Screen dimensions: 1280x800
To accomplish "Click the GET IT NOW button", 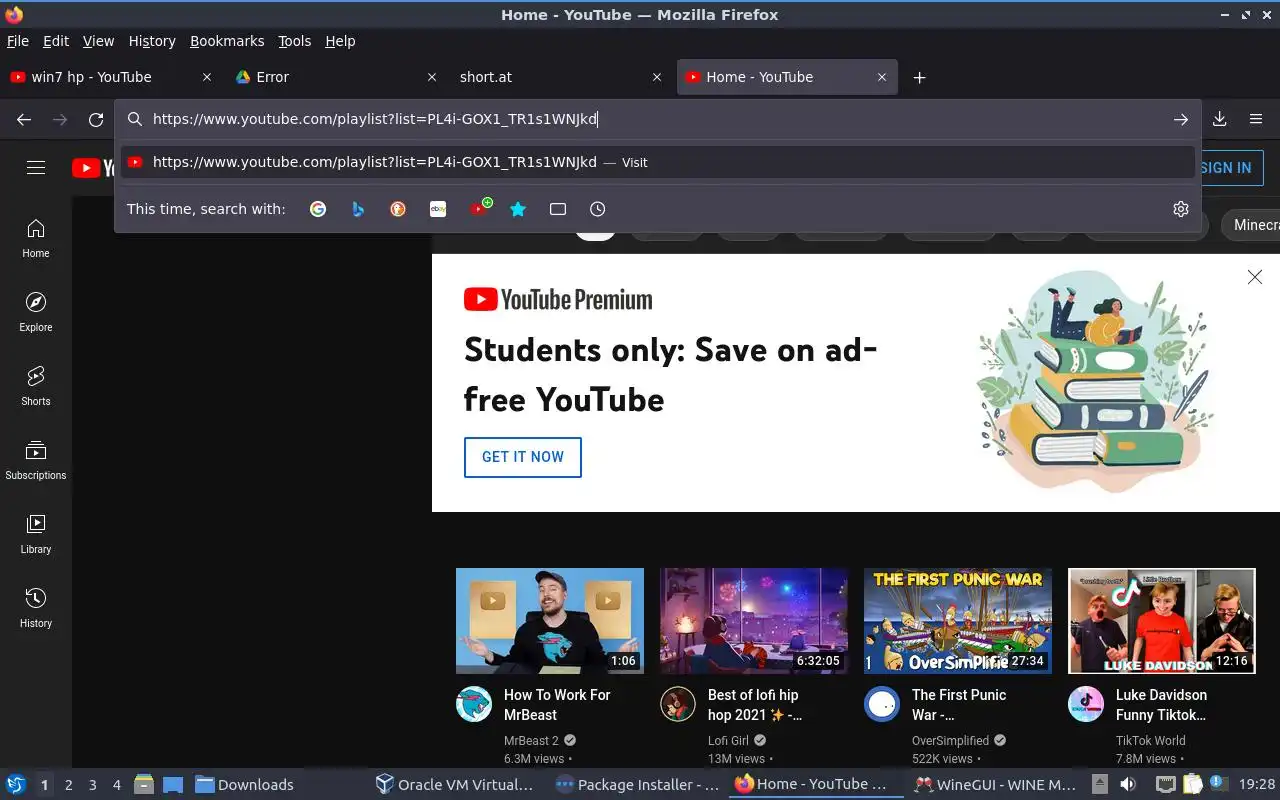I will click(523, 457).
